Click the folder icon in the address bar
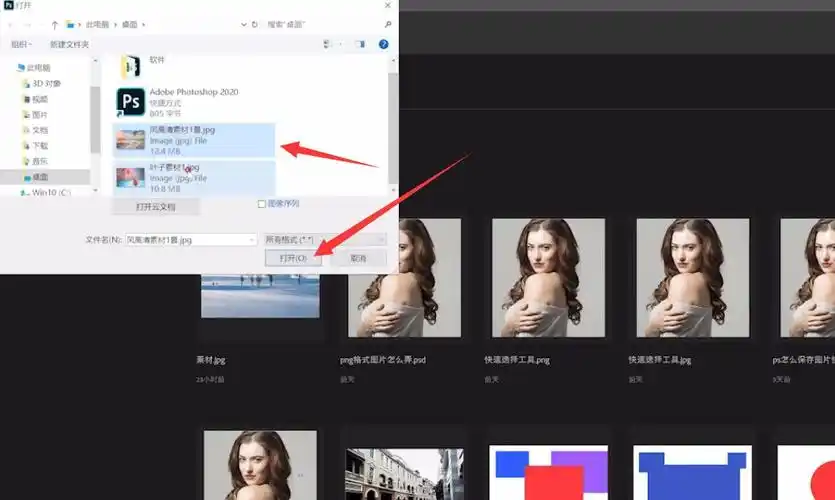Image resolution: width=835 pixels, height=500 pixels. pyautogui.click(x=70, y=24)
